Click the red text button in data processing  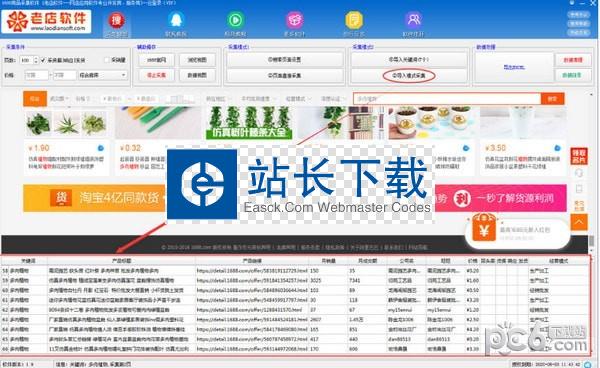pyautogui.click(x=573, y=60)
